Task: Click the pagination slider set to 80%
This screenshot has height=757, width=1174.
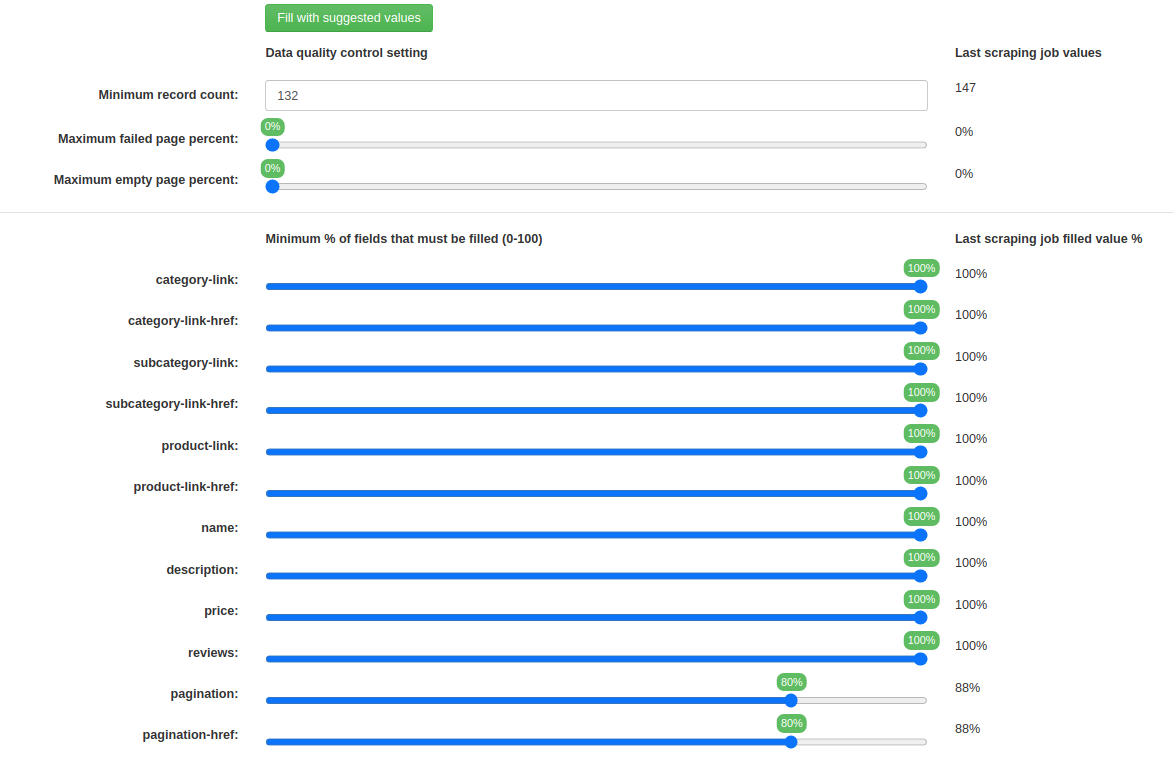Action: 791,700
